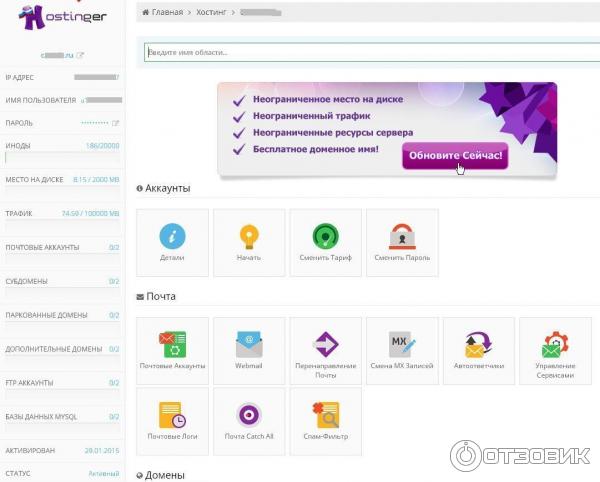This screenshot has height=482, width=600.
Task: Open the Спам-Фильтр icon
Action: (325, 416)
